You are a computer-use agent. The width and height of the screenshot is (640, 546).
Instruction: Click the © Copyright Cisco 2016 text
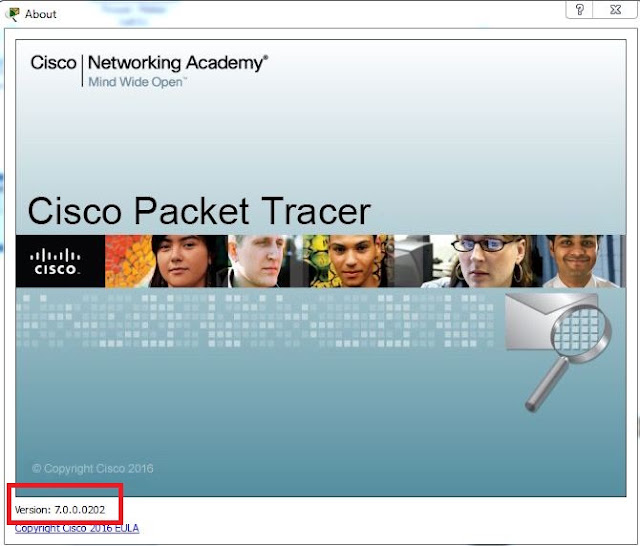93,468
